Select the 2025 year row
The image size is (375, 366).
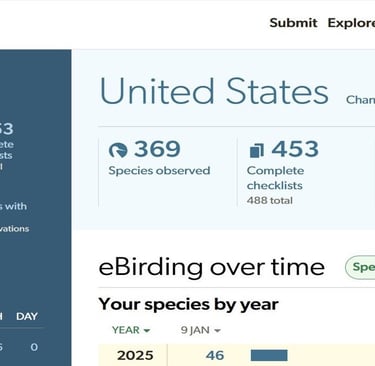pyautogui.click(x=237, y=355)
